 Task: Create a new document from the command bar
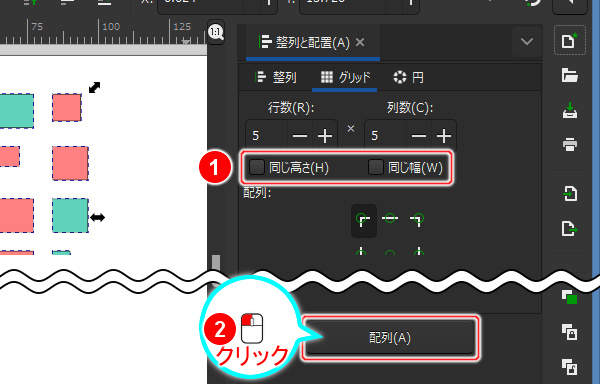(569, 41)
